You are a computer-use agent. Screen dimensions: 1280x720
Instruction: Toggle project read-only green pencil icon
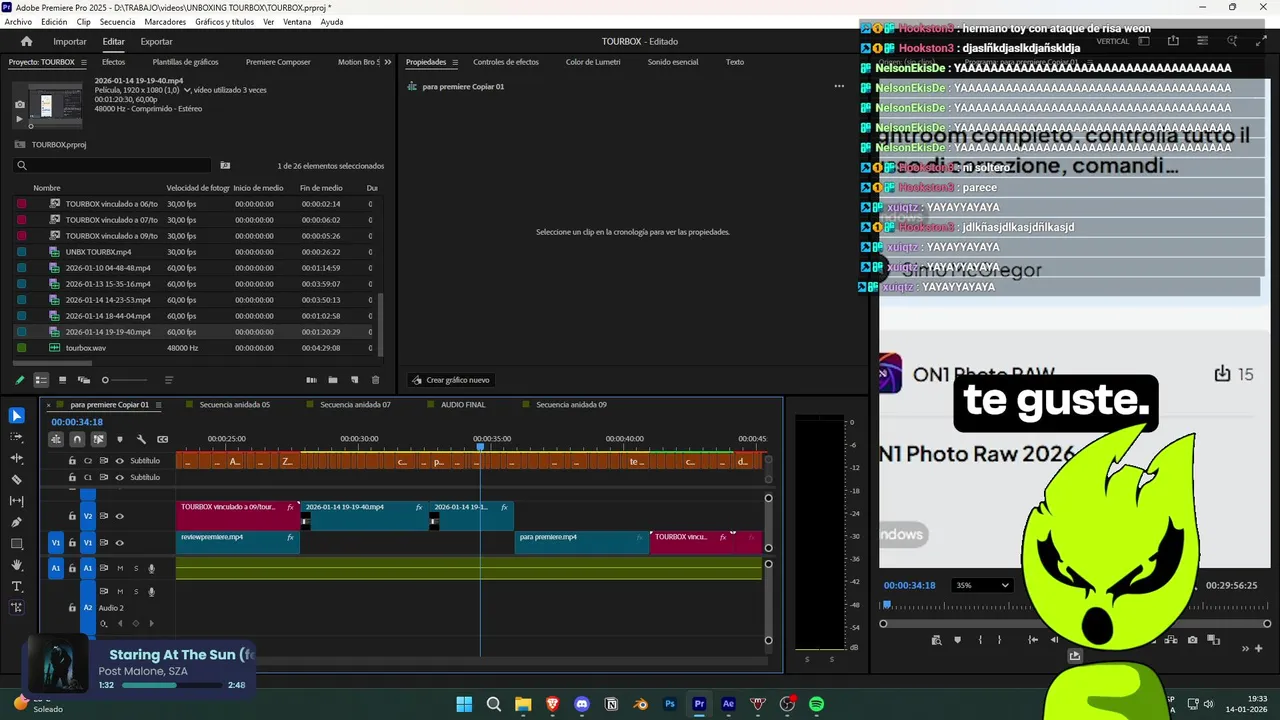(x=19, y=380)
